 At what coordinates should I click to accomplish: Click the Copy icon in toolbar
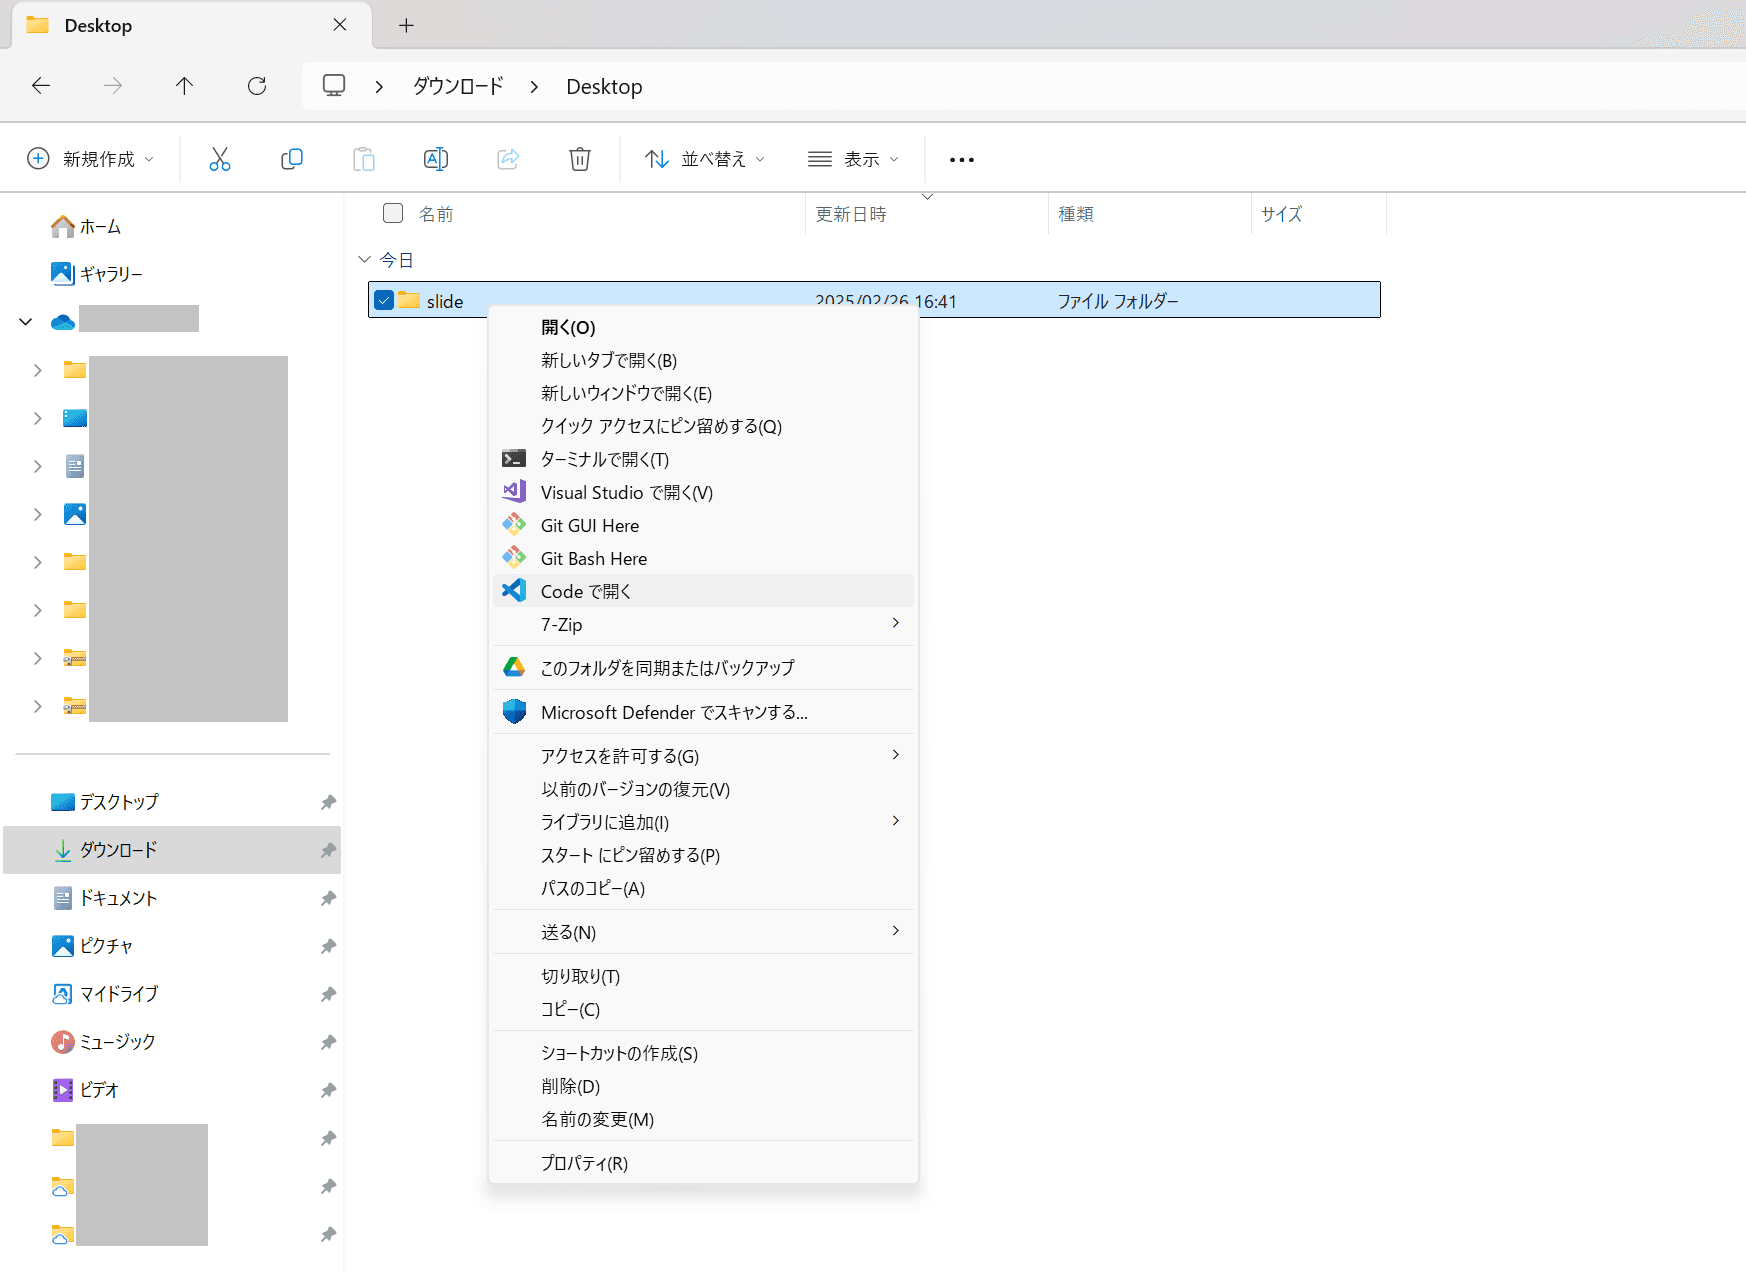pyautogui.click(x=292, y=159)
